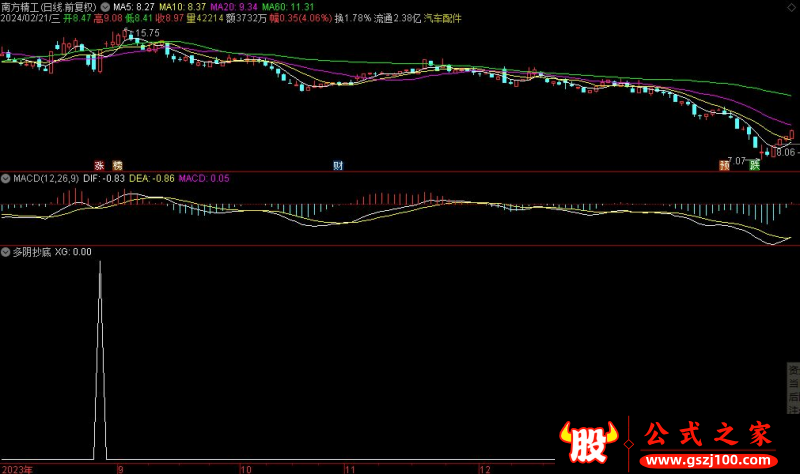This screenshot has height=474, width=800.
Task: Open the 南方精工 (日线 前复权) title dropdown
Action: point(47,6)
